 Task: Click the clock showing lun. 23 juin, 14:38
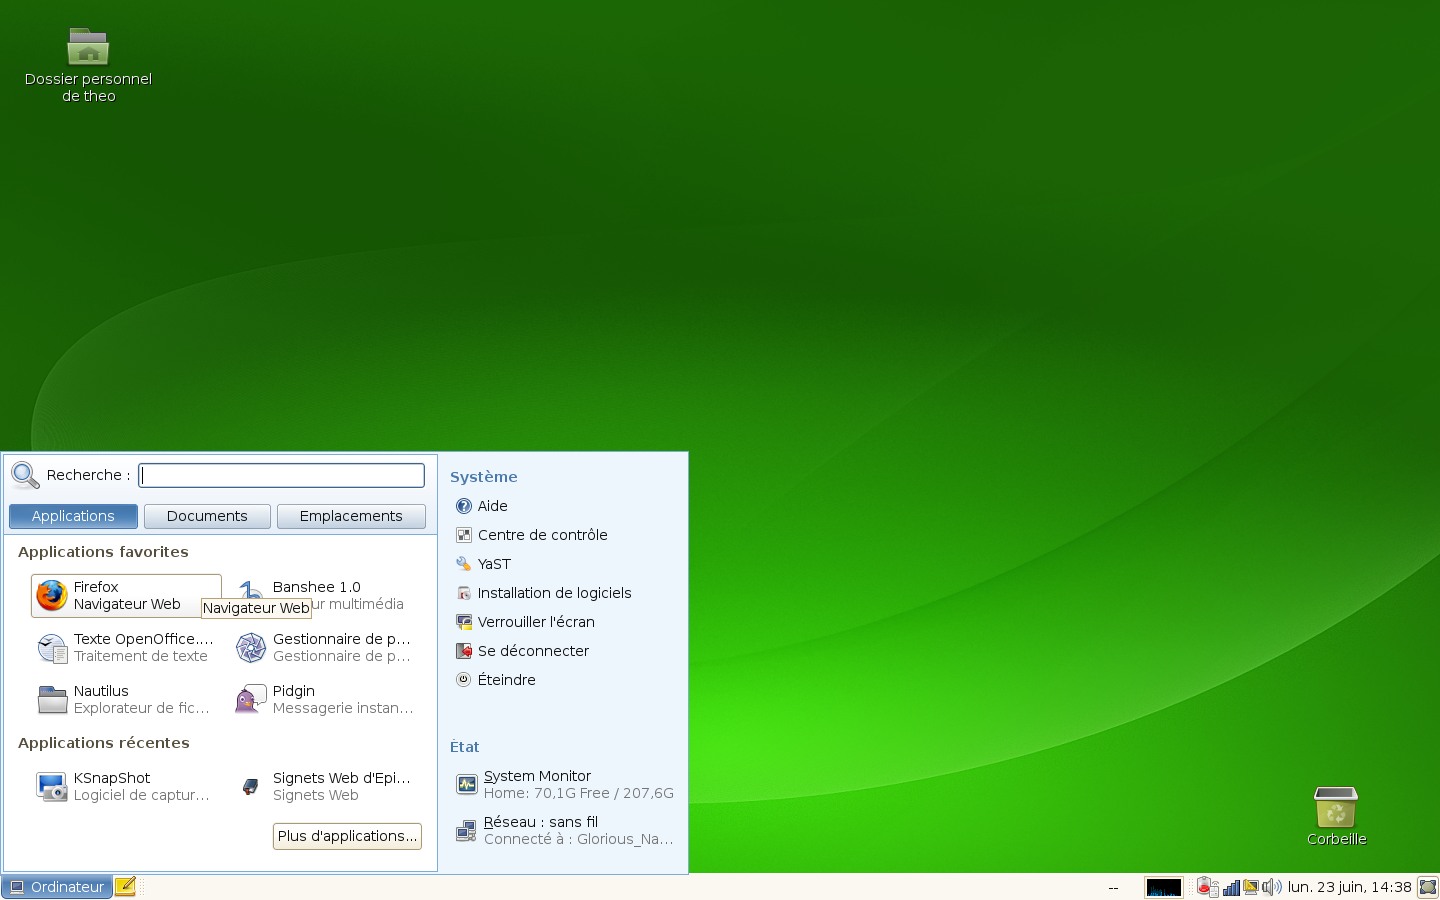click(1349, 887)
